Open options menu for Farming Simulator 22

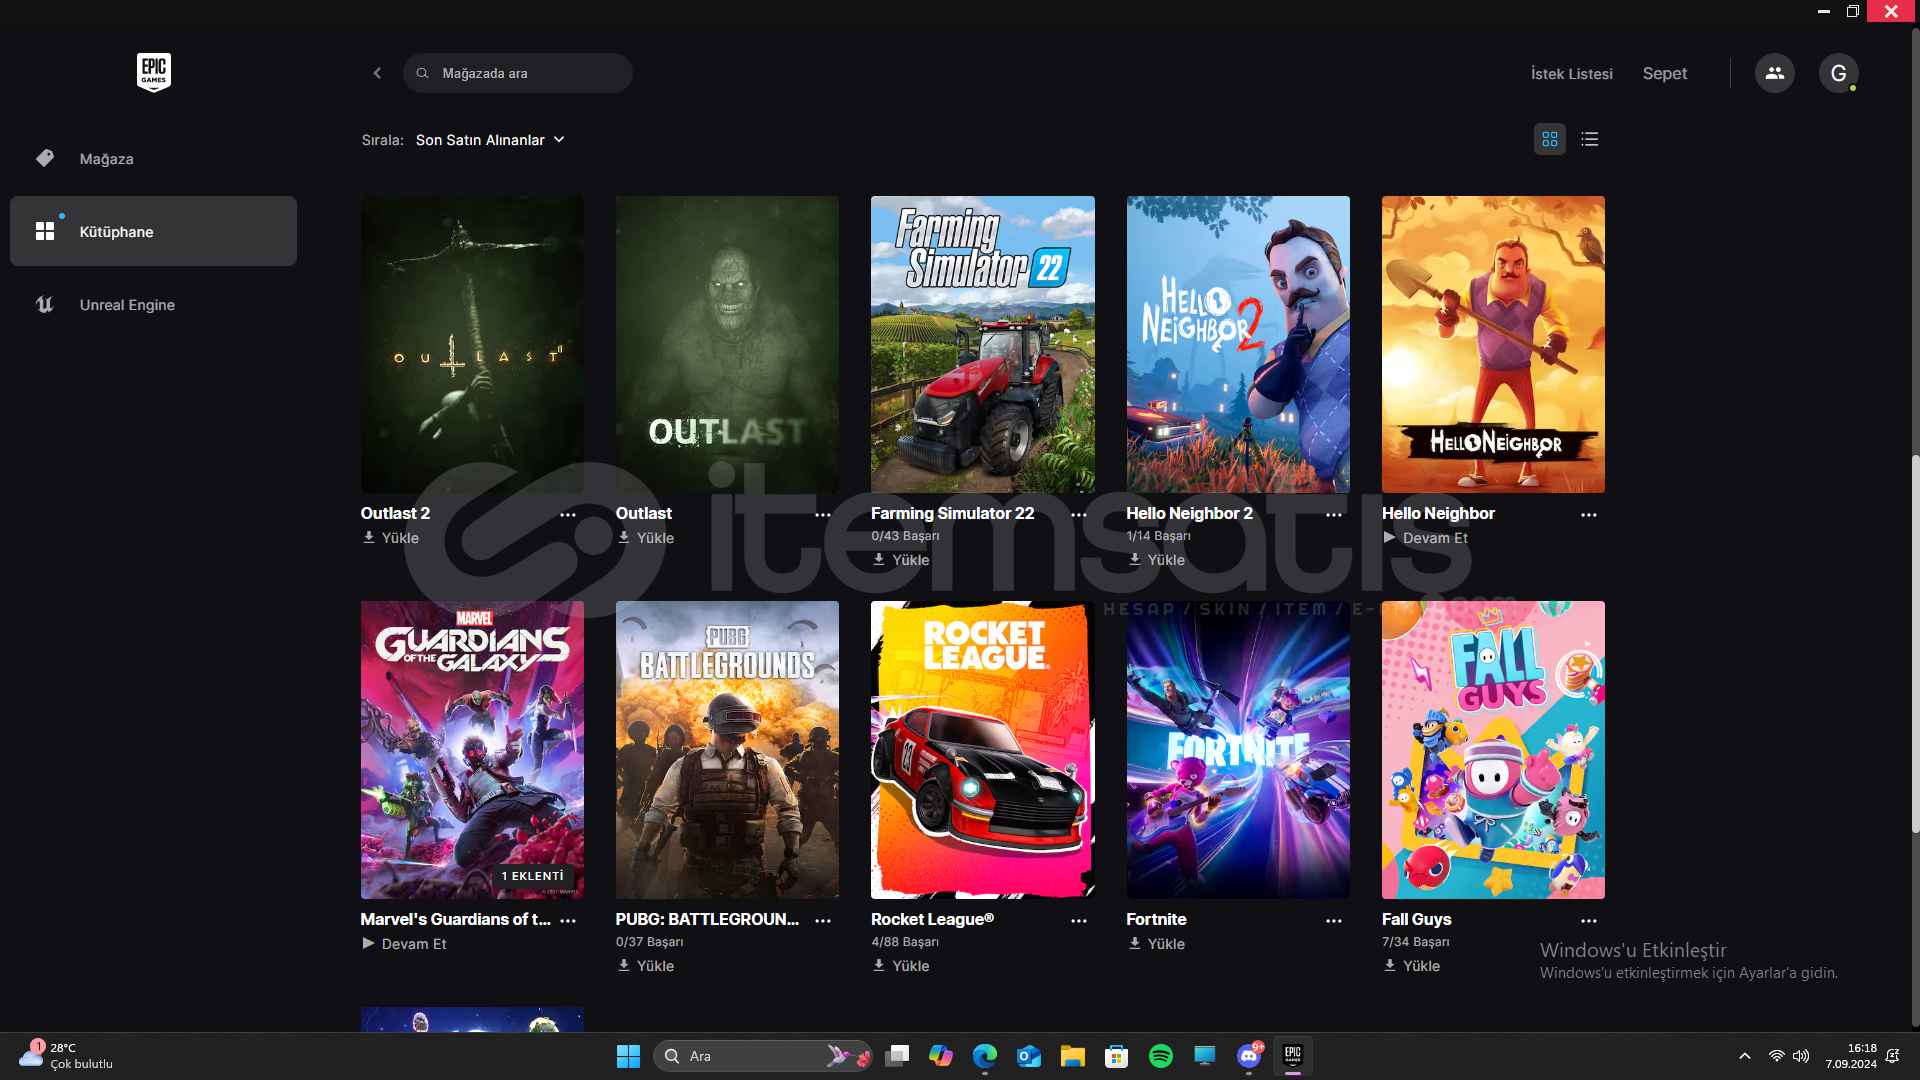(1079, 515)
